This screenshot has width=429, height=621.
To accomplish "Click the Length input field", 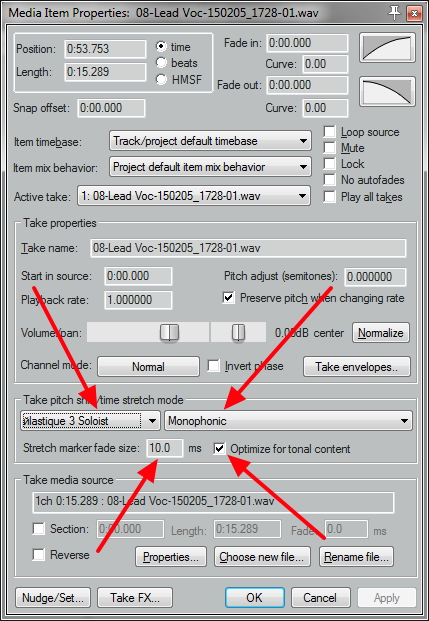I will point(105,72).
